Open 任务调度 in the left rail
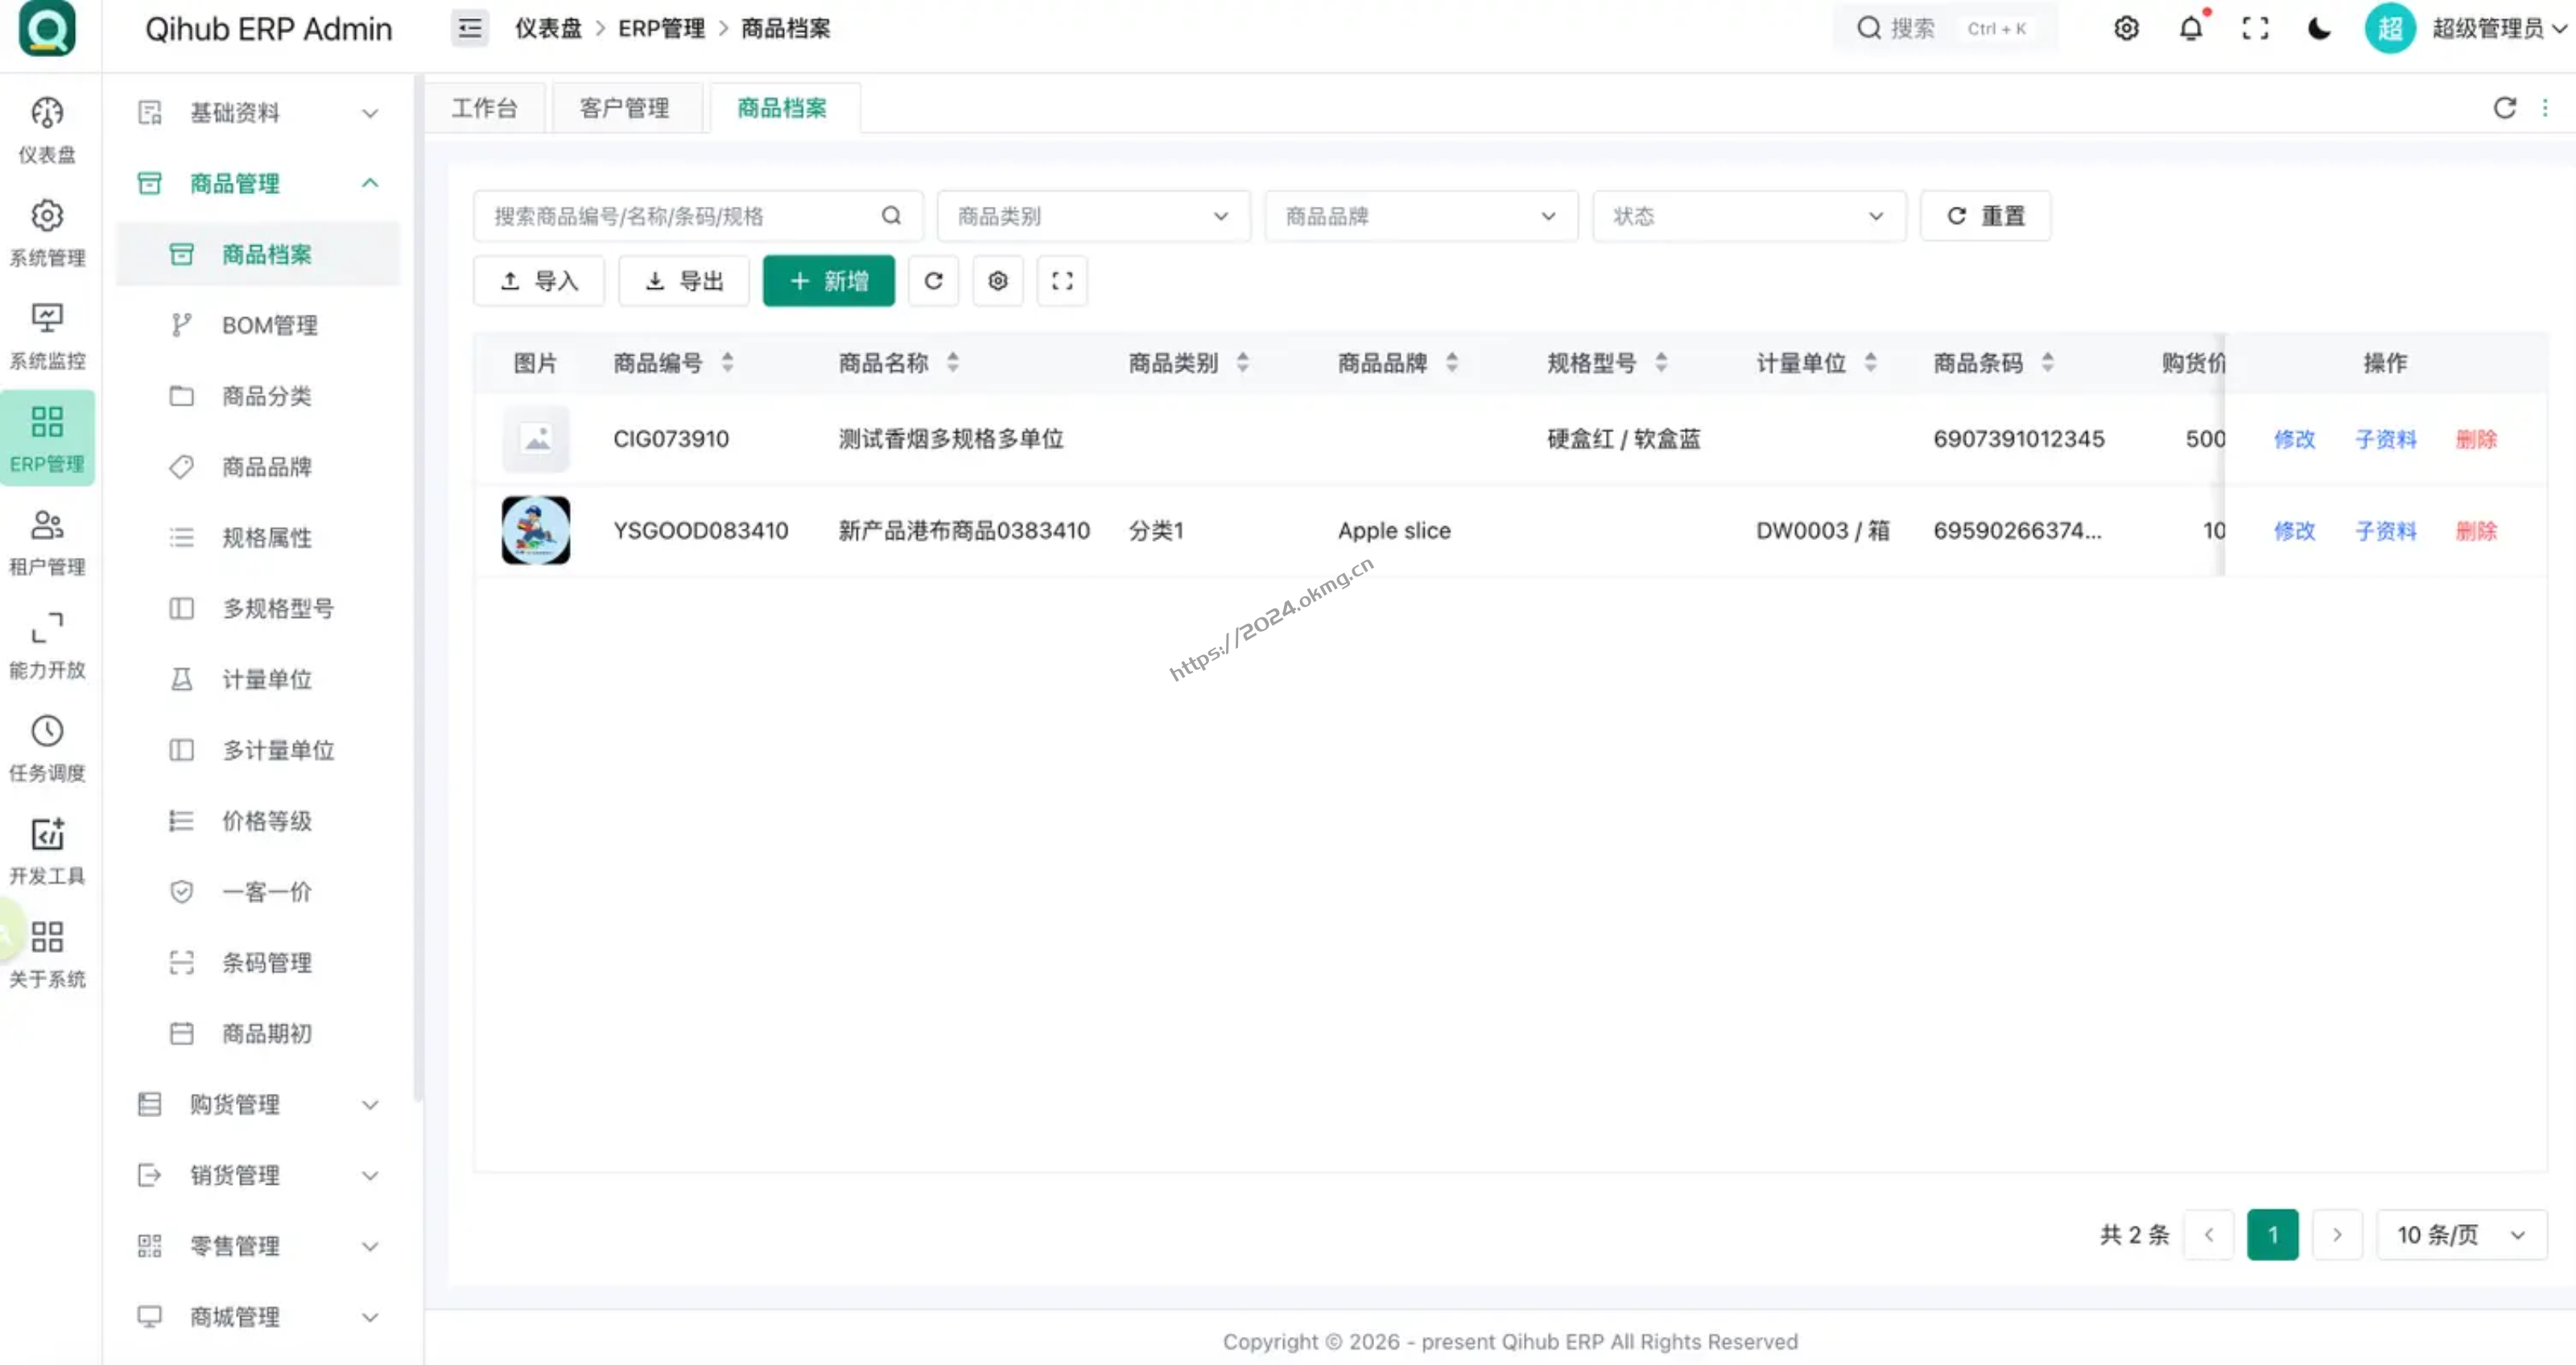This screenshot has width=2576, height=1365. click(x=47, y=748)
